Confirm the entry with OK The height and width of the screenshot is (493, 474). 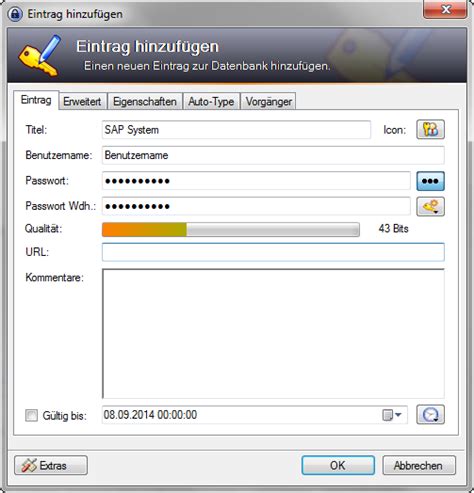pos(338,465)
